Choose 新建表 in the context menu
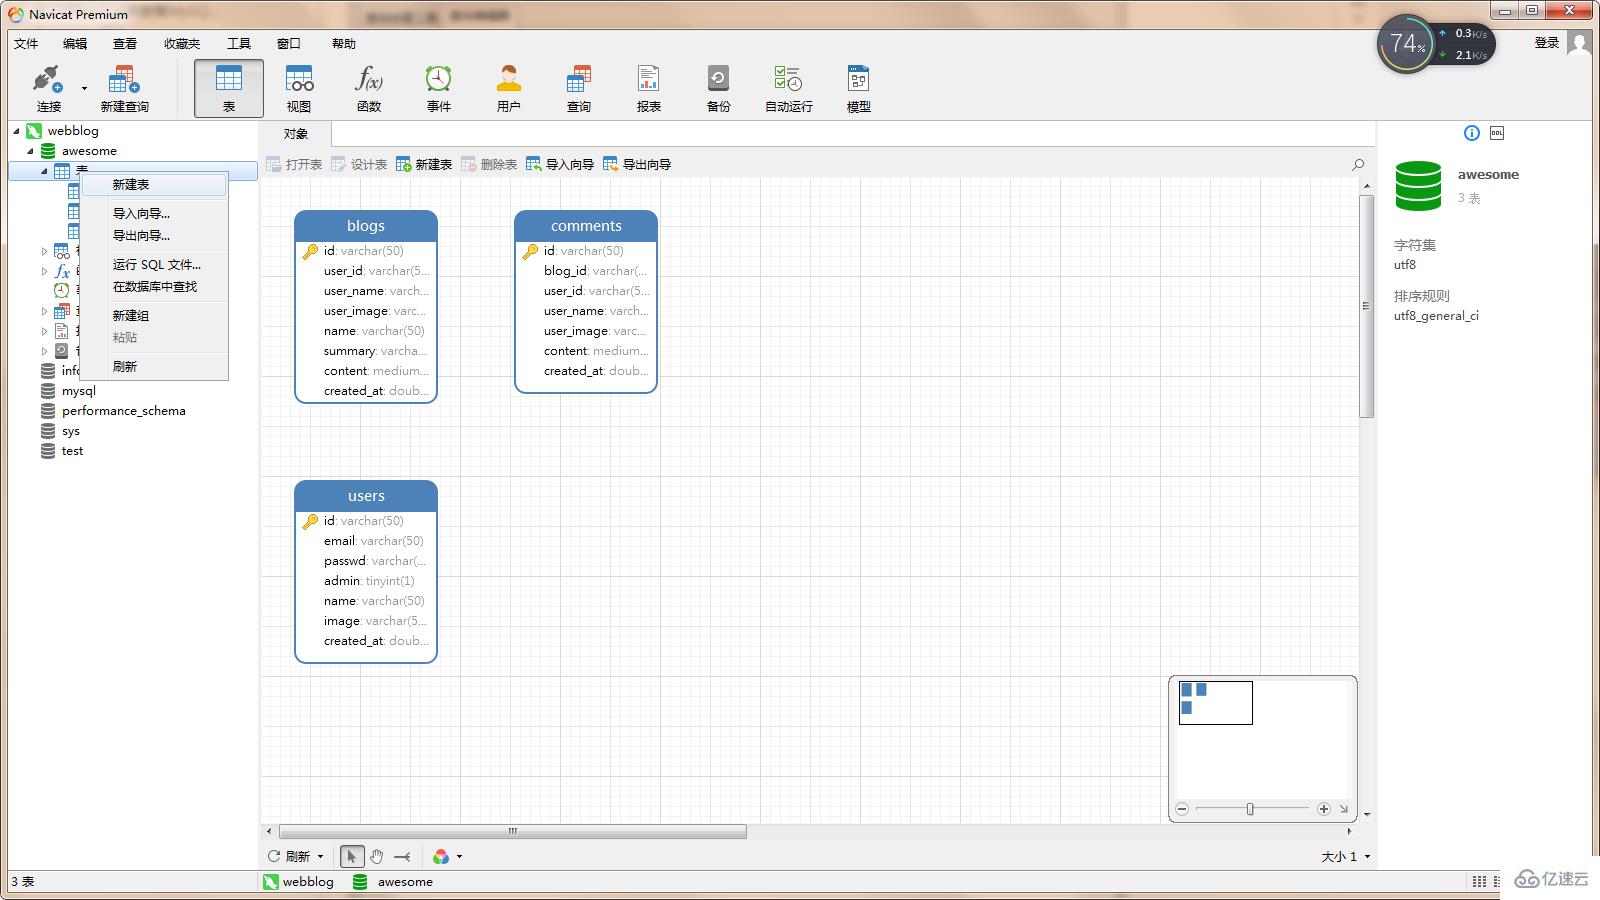The width and height of the screenshot is (1600, 900). point(154,185)
